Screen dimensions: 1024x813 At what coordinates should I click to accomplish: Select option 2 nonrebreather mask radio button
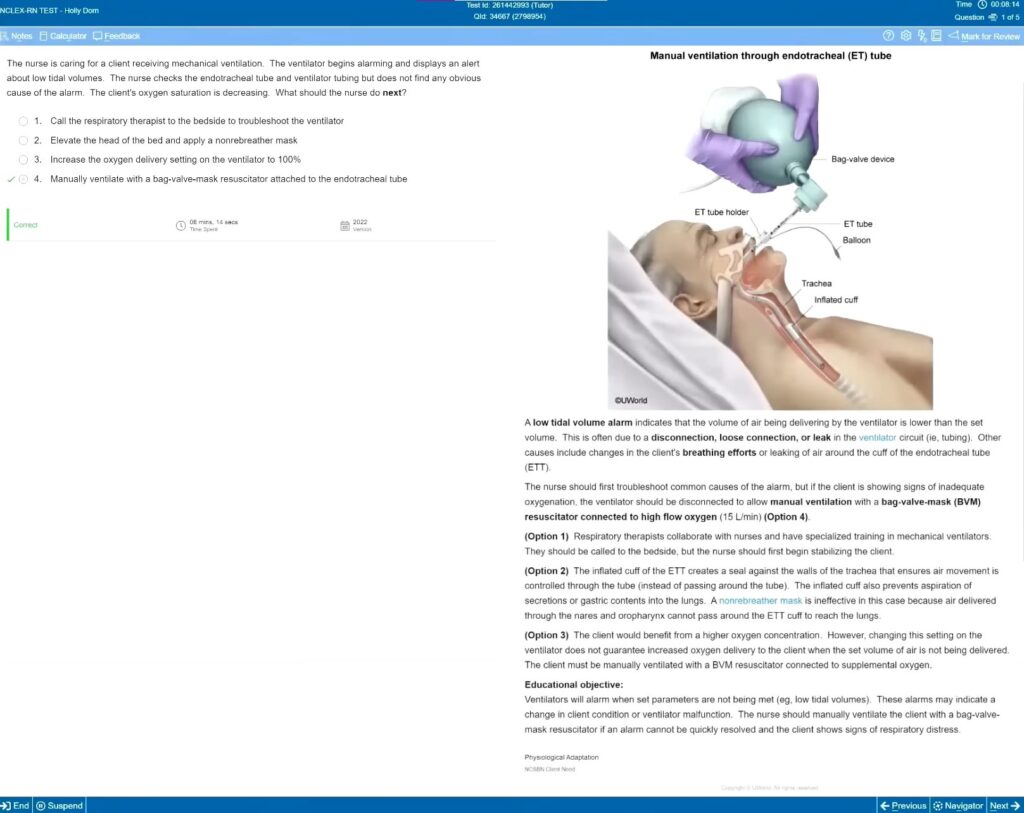coord(23,141)
